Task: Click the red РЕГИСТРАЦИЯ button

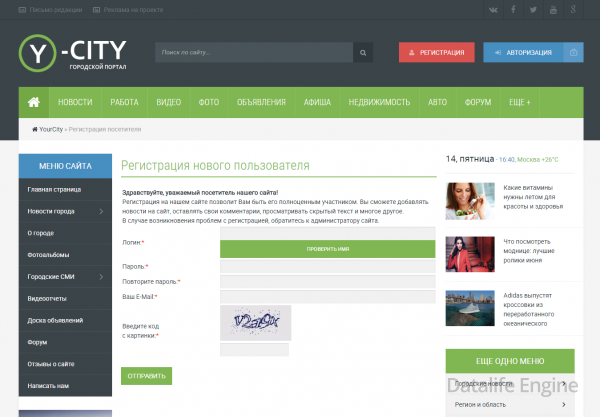Action: click(437, 52)
